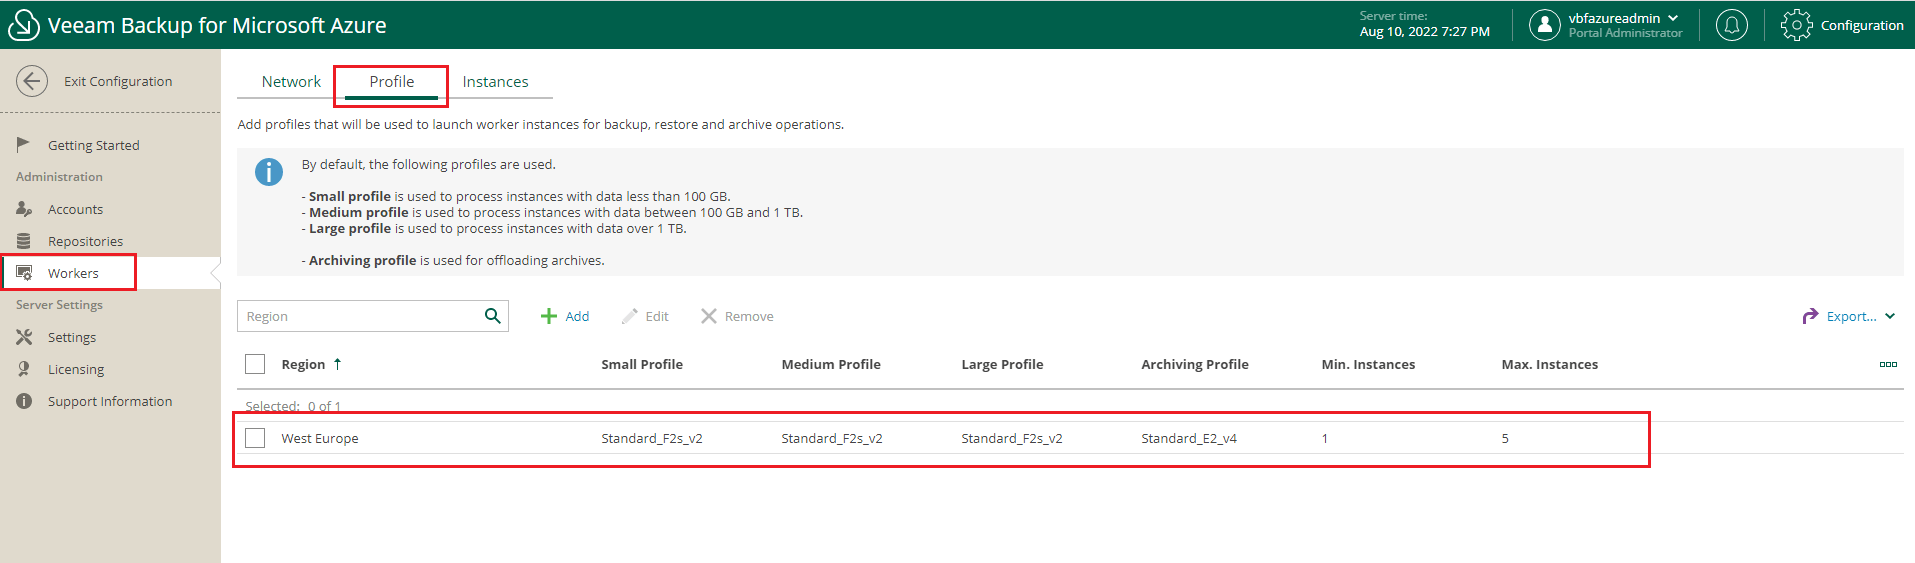
Task: Open Getting Started in sidebar
Action: click(x=94, y=145)
